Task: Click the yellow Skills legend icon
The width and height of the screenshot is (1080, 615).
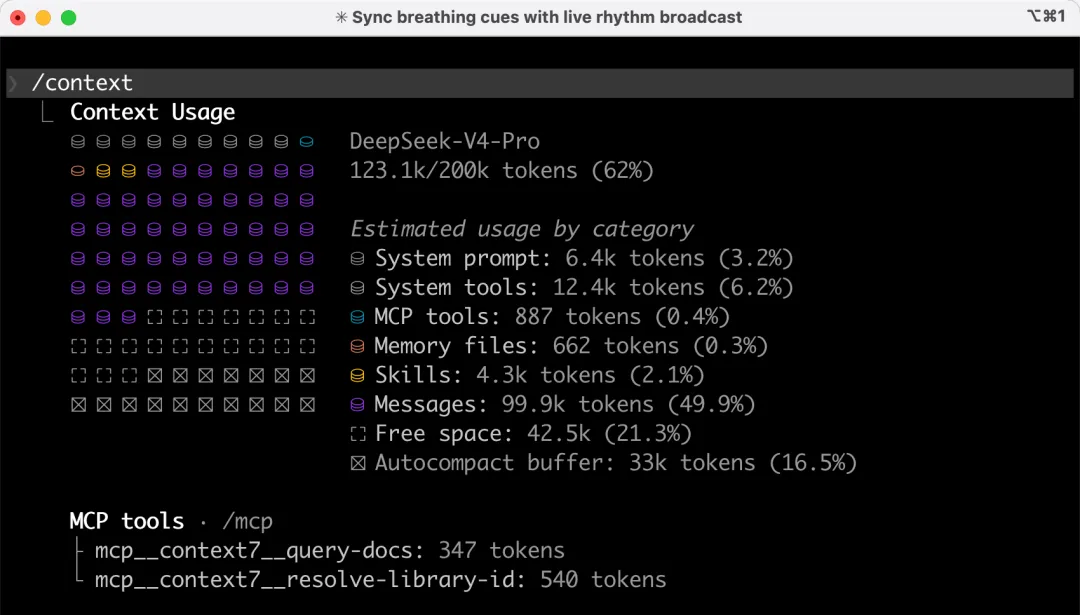Action: 357,375
